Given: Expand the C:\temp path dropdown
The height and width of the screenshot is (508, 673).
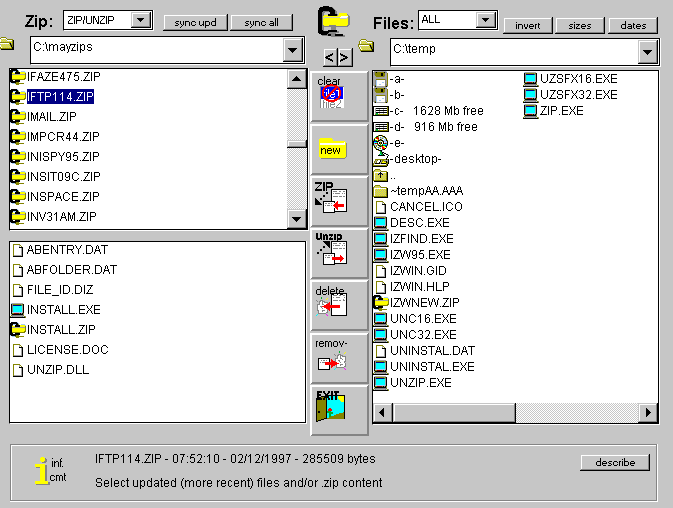Looking at the screenshot, I should 647,52.
